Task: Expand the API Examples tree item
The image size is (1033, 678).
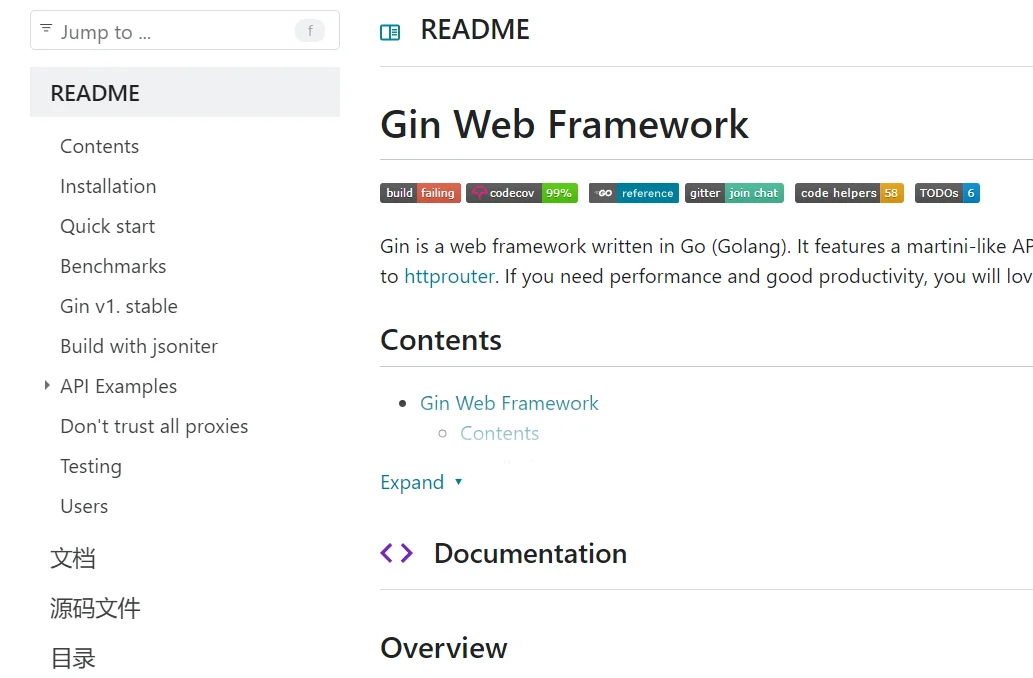Action: [47, 385]
